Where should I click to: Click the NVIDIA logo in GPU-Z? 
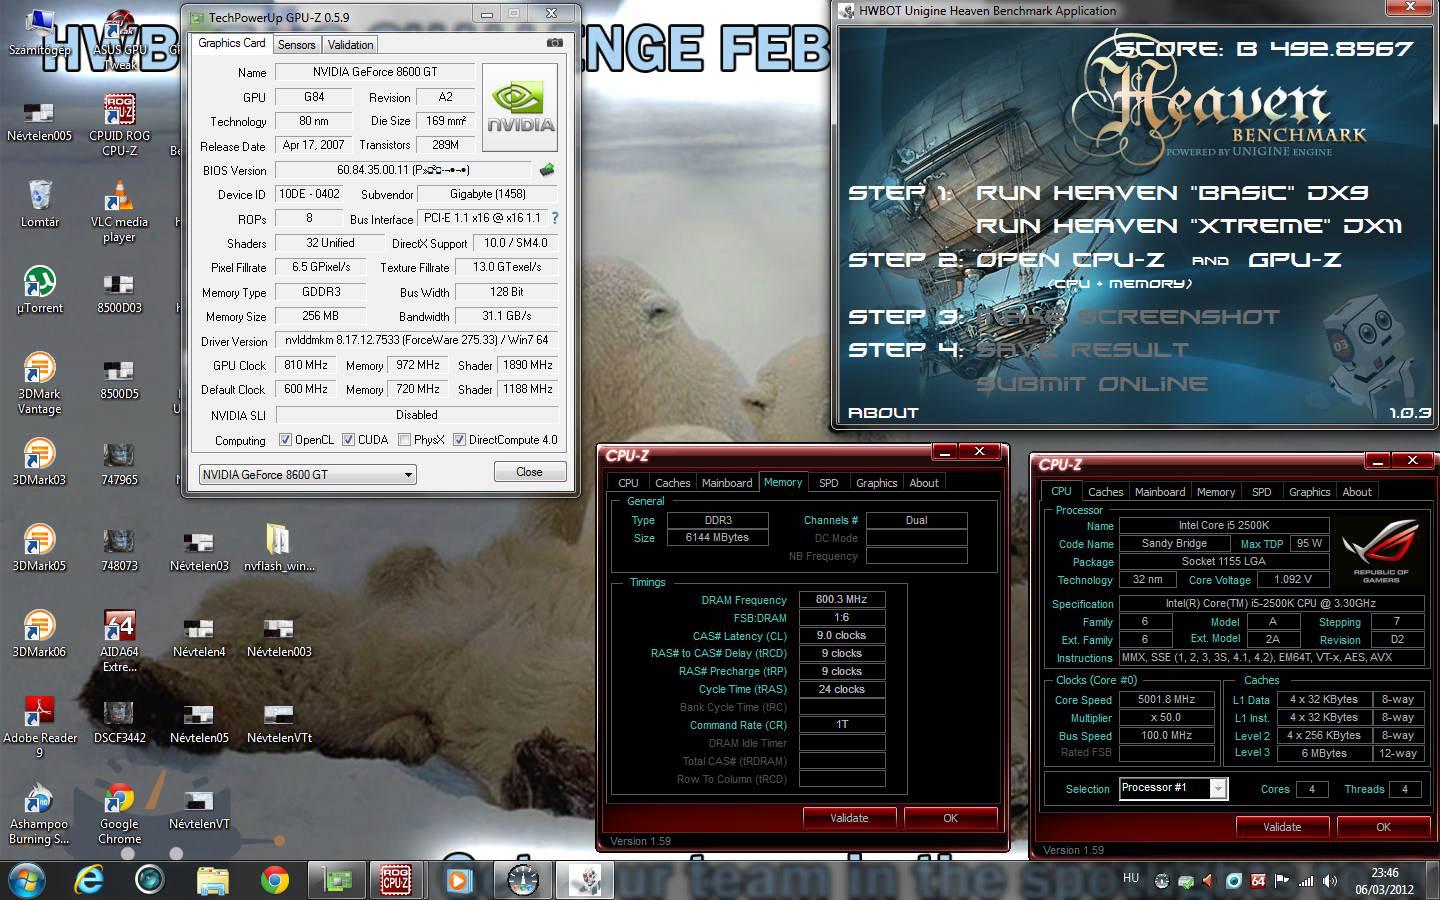click(x=520, y=107)
